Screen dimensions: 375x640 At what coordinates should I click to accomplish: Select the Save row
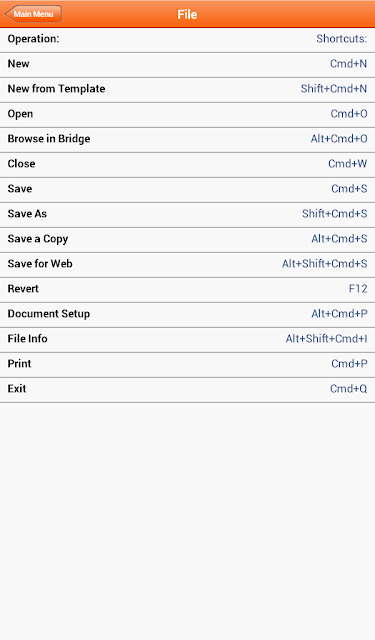click(187, 189)
